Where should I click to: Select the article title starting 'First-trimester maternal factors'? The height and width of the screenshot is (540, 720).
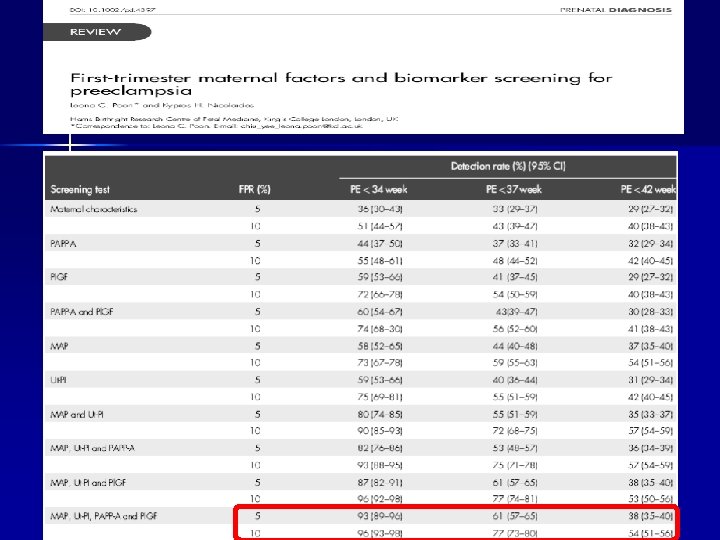(x=341, y=84)
